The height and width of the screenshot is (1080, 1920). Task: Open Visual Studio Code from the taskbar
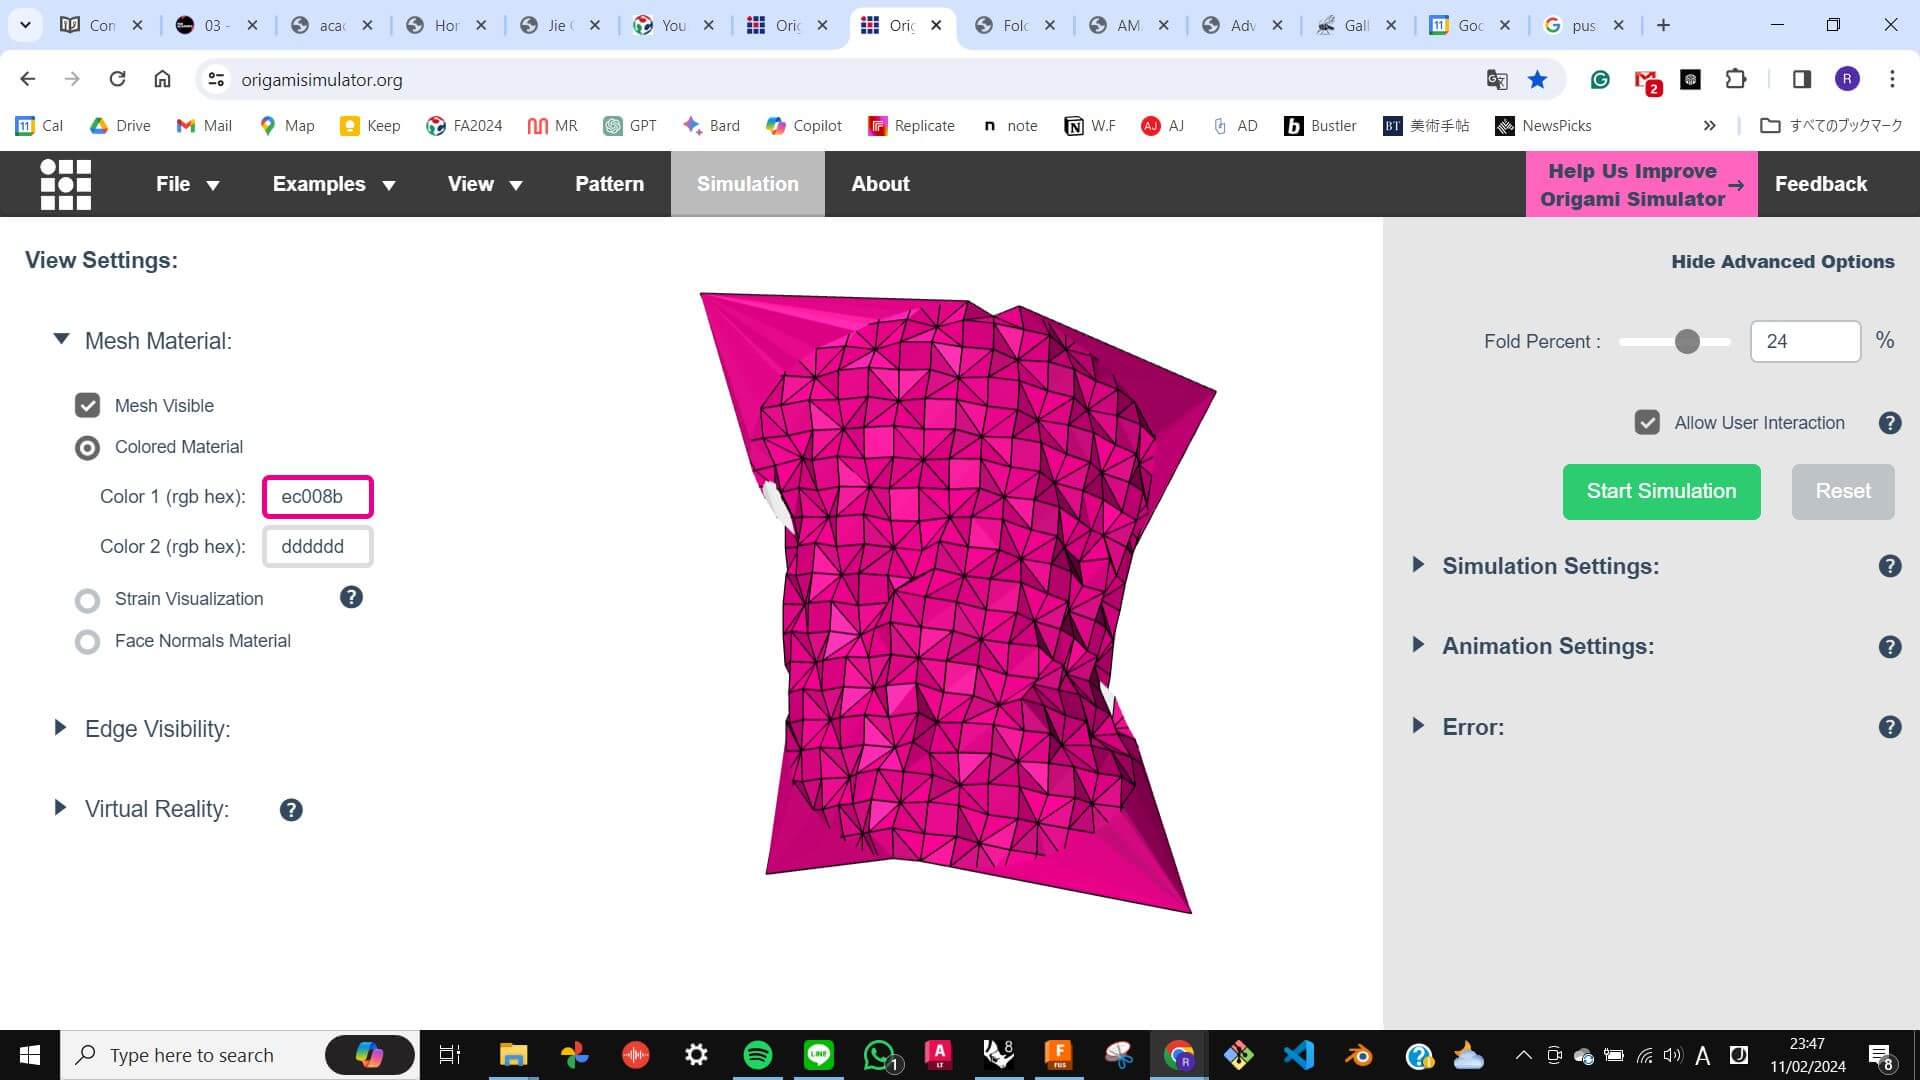click(1298, 1055)
